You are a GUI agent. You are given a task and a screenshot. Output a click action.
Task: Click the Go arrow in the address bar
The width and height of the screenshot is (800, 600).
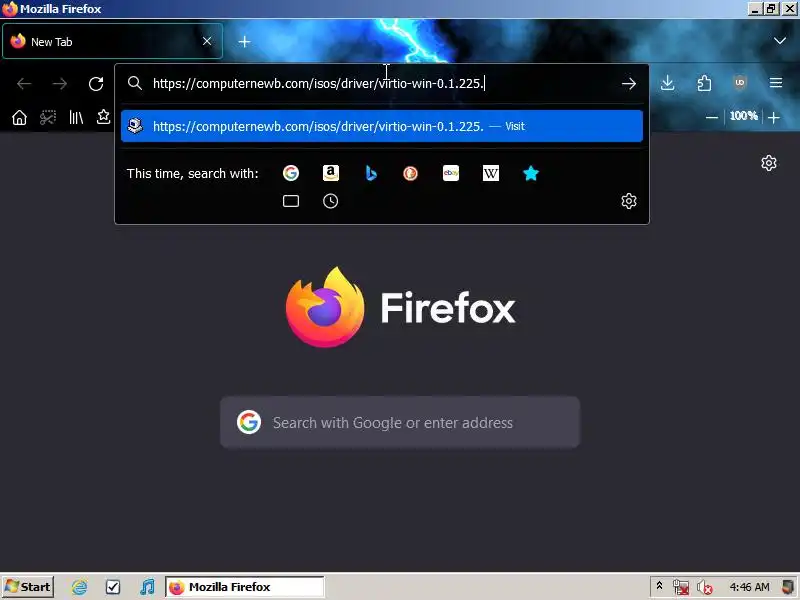tap(629, 84)
